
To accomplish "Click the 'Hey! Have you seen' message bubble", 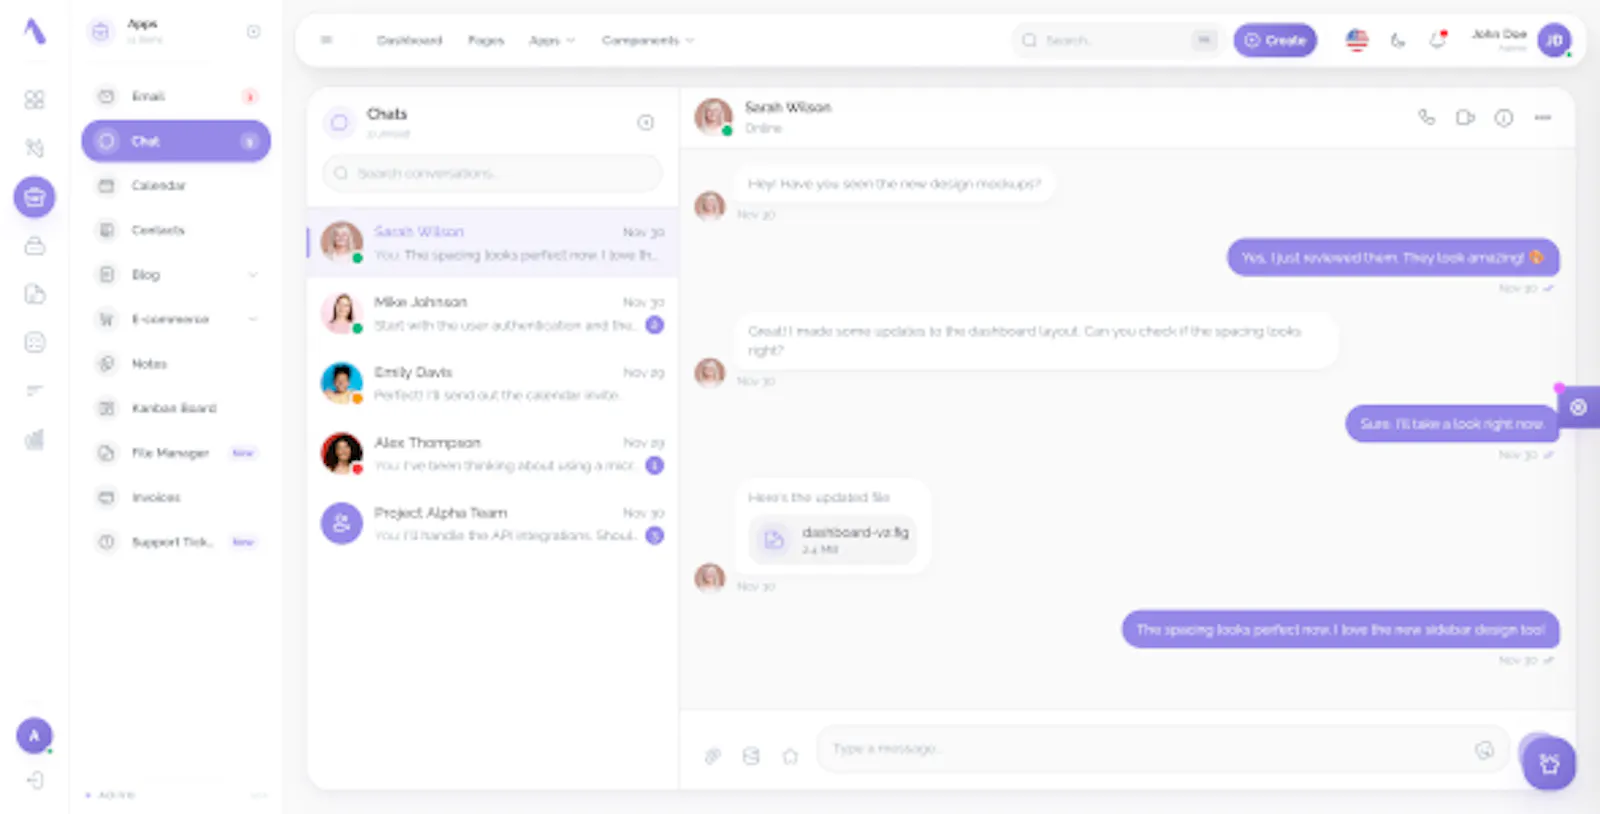I will click(894, 184).
